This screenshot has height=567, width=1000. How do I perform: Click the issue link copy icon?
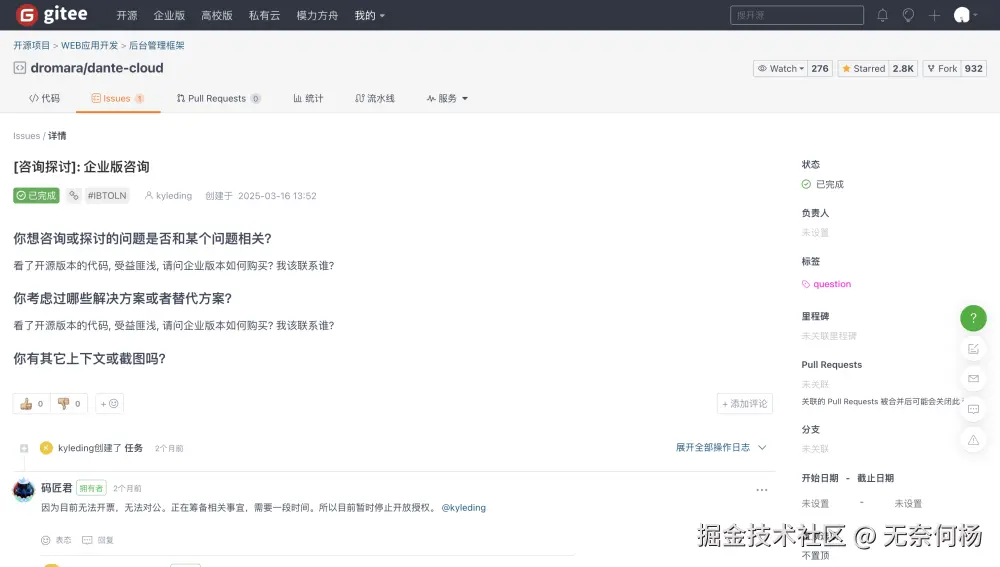coord(74,195)
